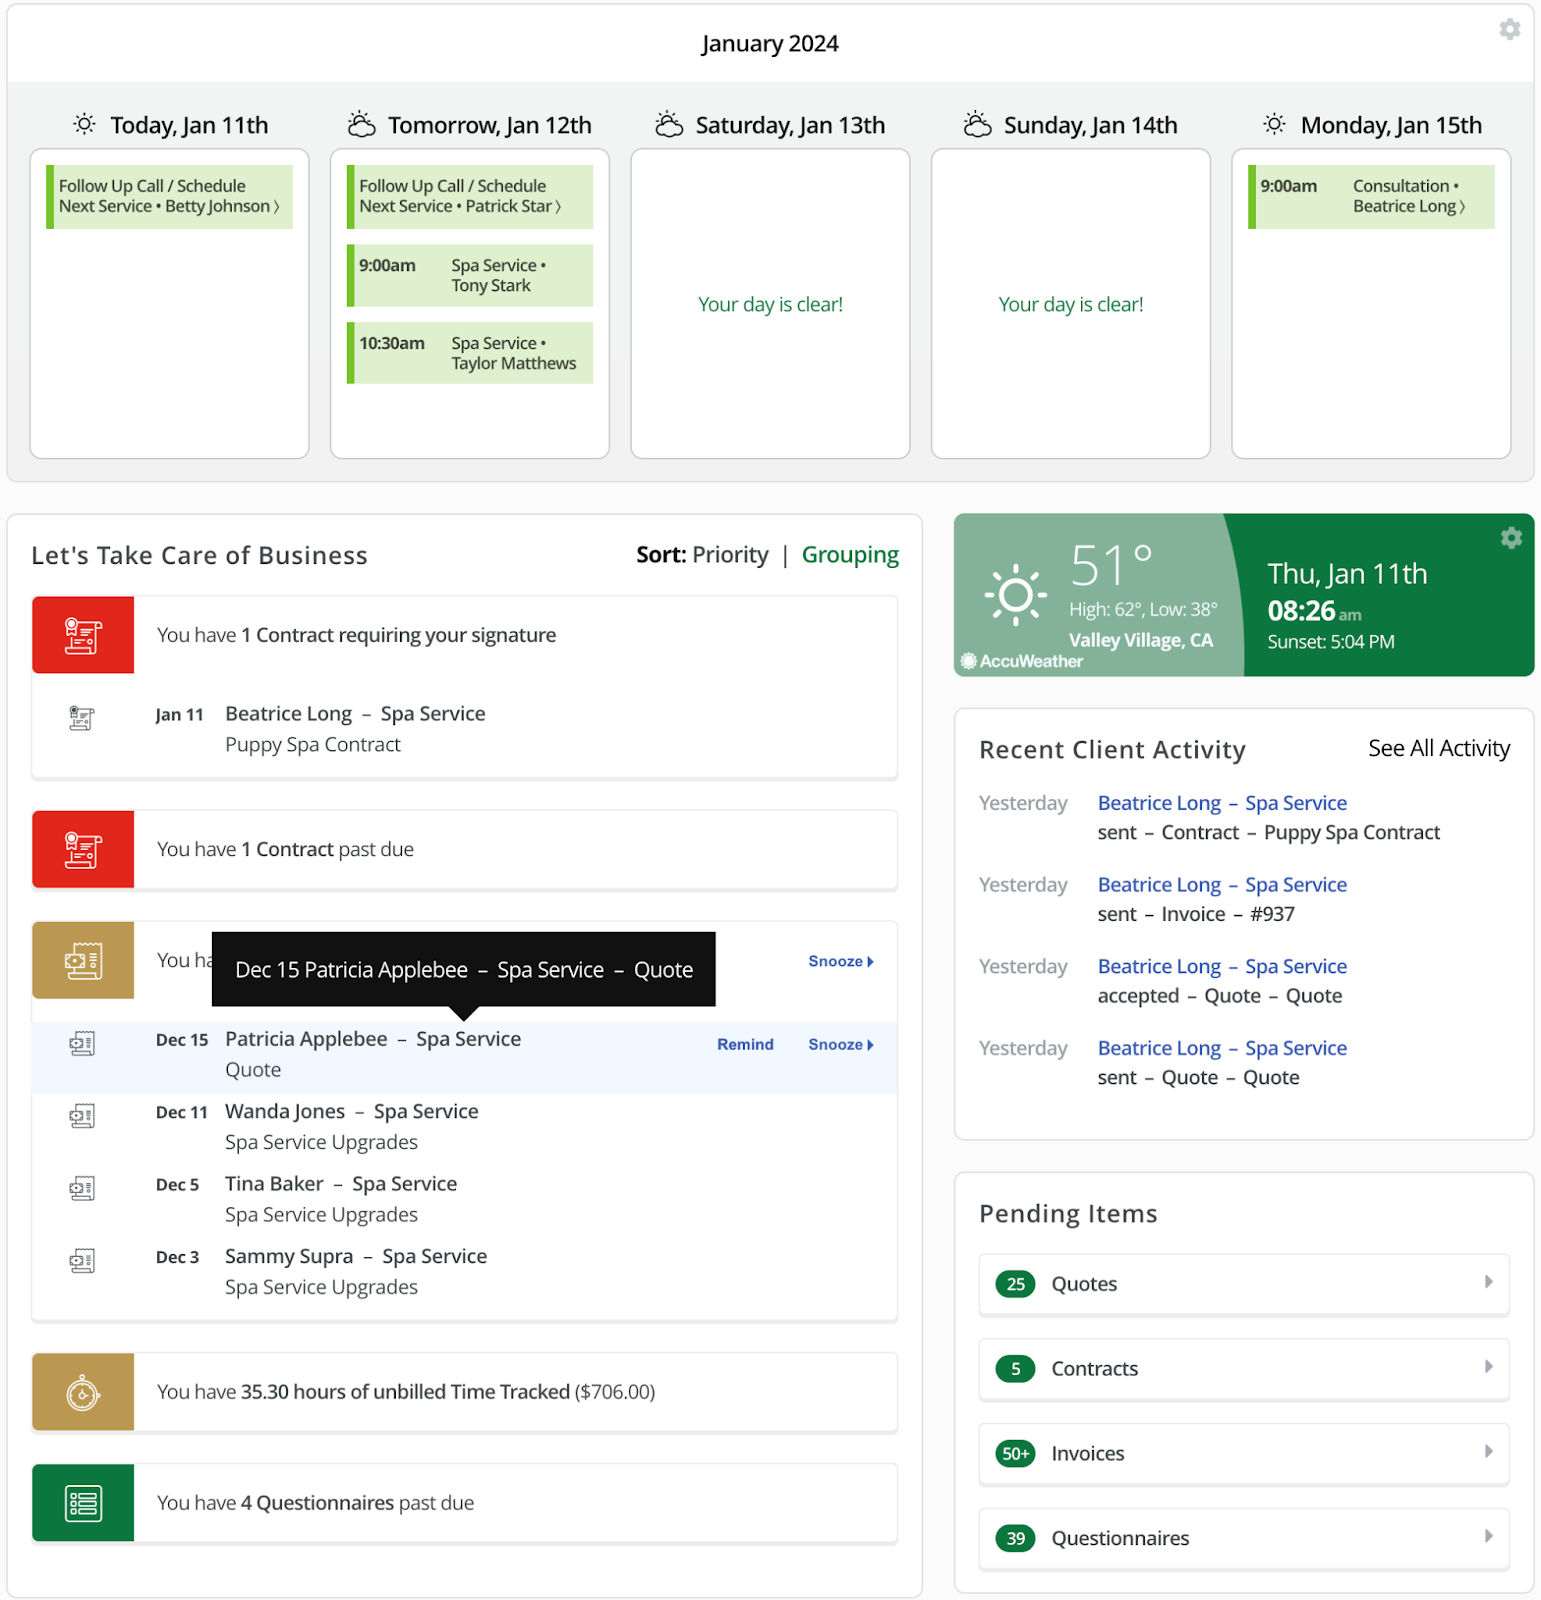Expand the Invoices pending items row
Image resolution: width=1541 pixels, height=1600 pixels.
tap(1244, 1454)
